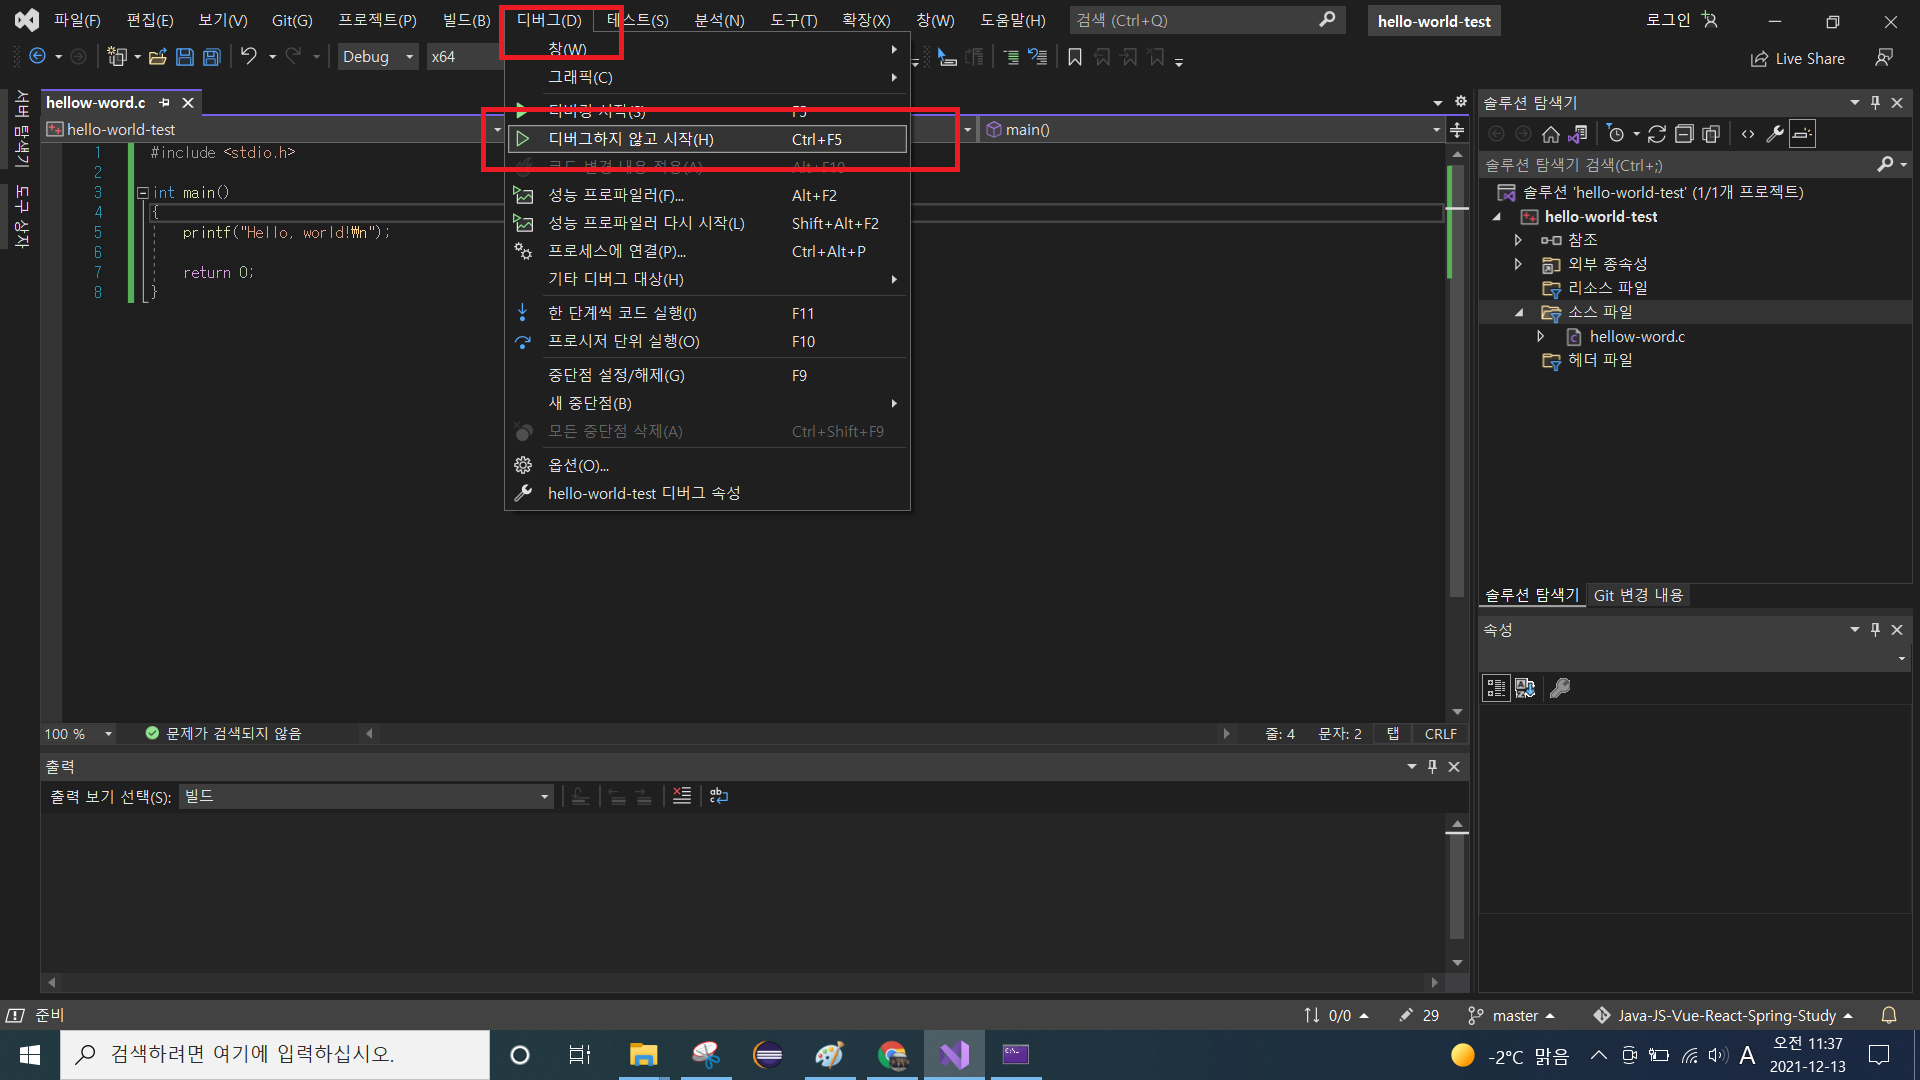Image resolution: width=1920 pixels, height=1080 pixels.
Task: Toggle preview selected items button in Solution Explorer
Action: (x=1802, y=134)
